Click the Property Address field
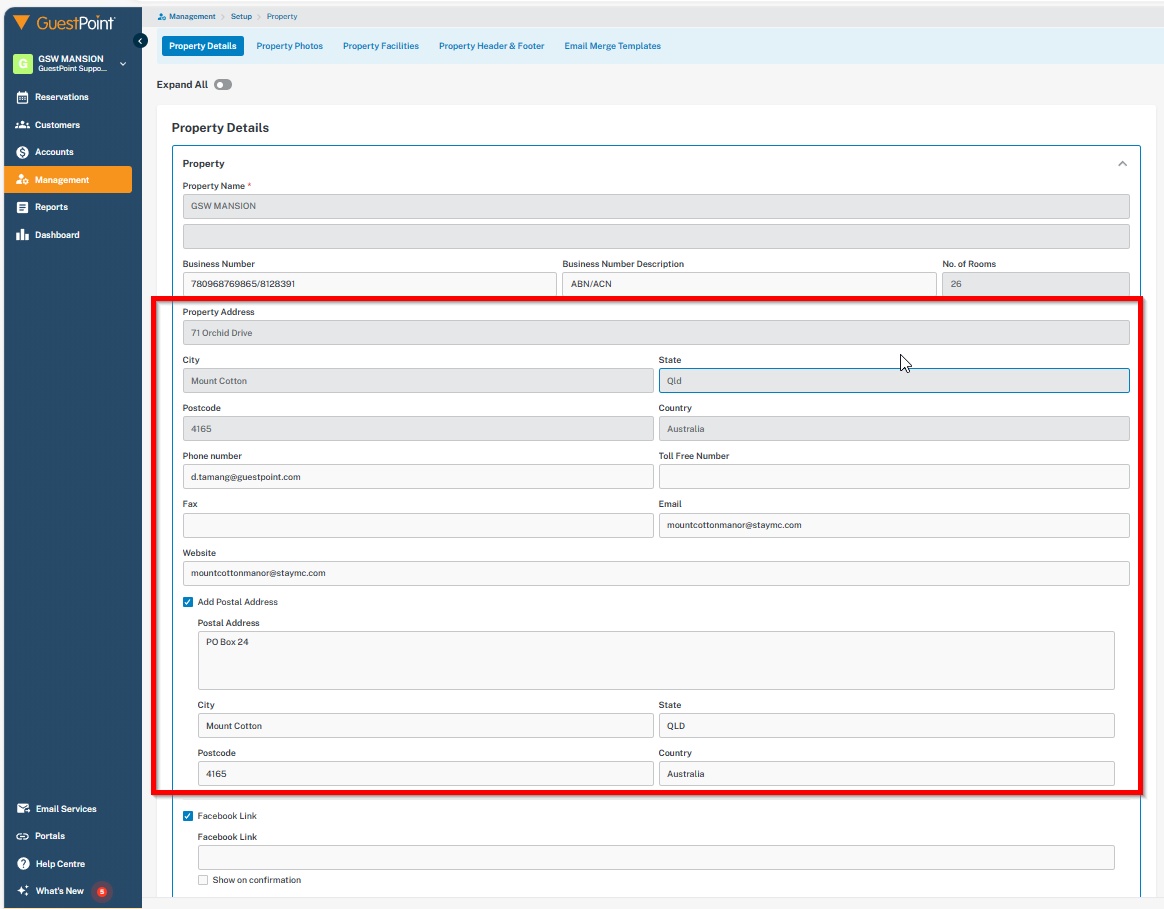This screenshot has height=909, width=1164. (656, 333)
